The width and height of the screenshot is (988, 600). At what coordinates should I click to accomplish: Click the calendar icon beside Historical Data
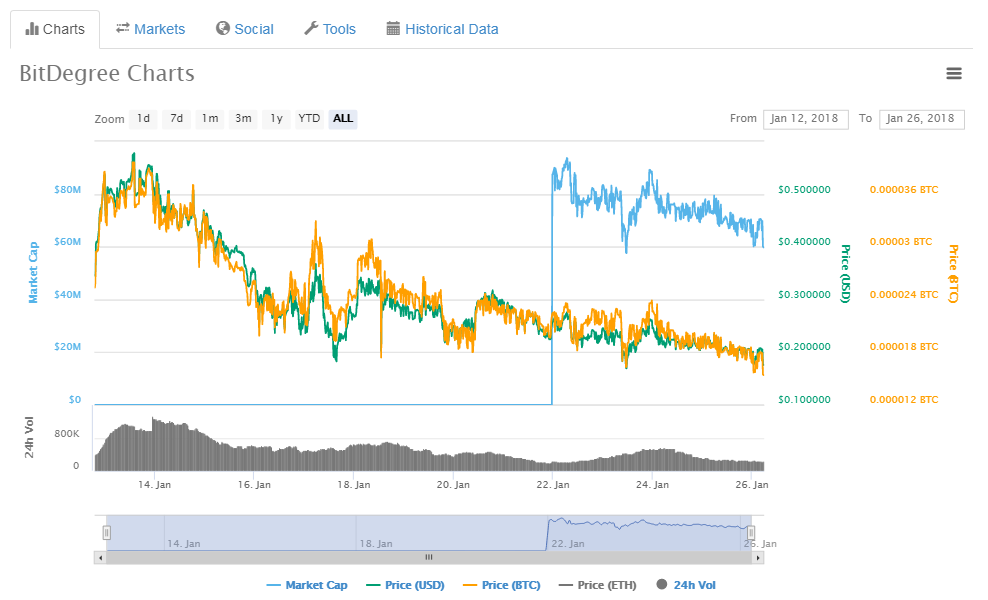tap(393, 28)
